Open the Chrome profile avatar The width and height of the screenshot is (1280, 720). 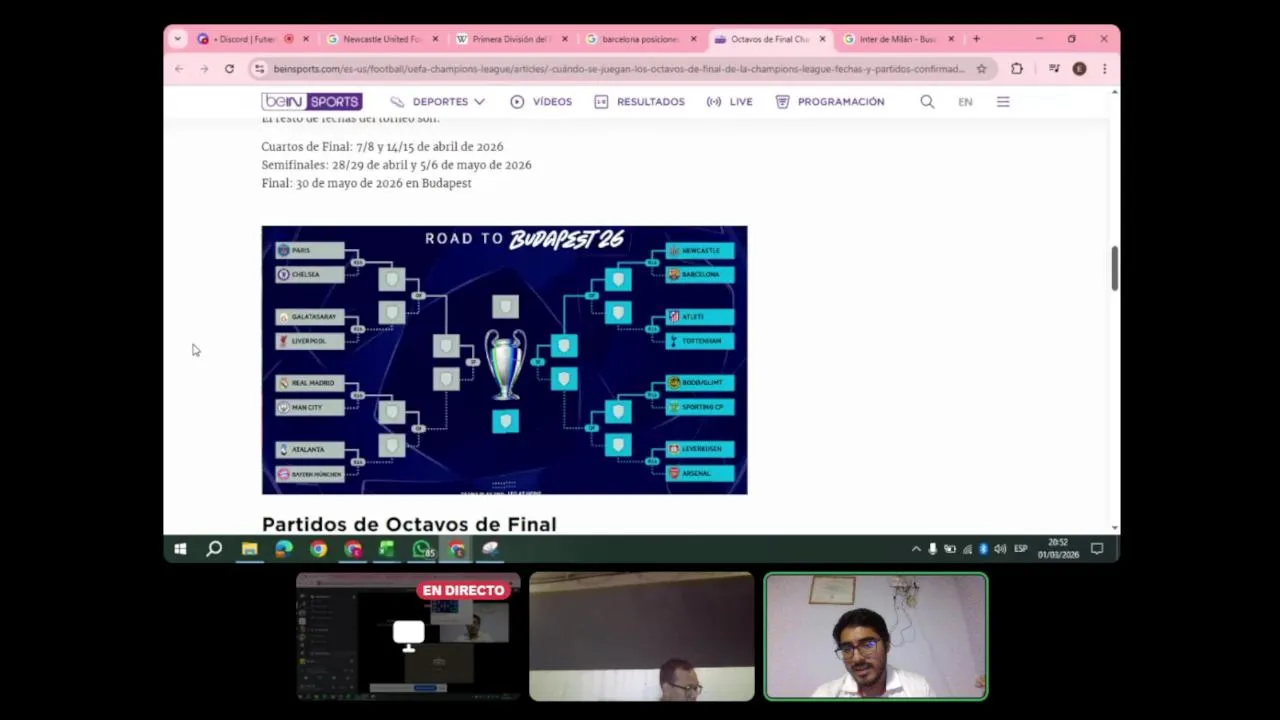tap(1079, 69)
